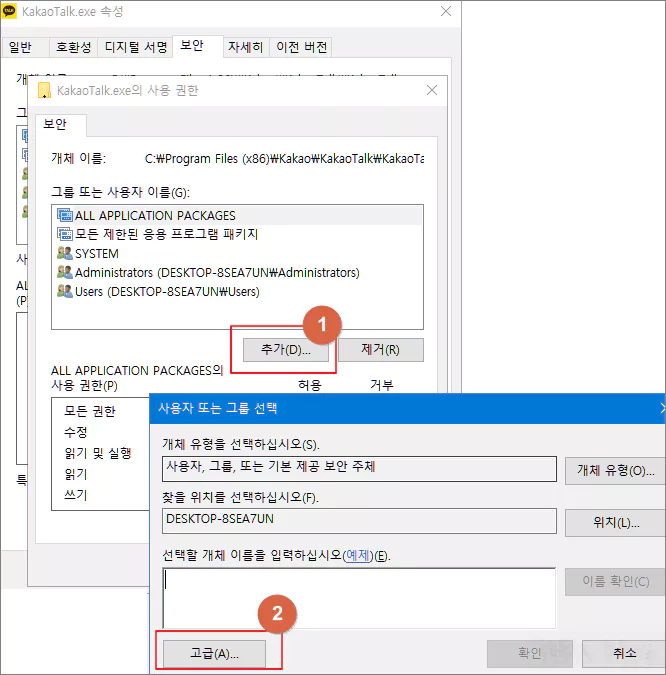Click the Administrators group icon
Screen dimensions: 666x675
(x=65, y=272)
